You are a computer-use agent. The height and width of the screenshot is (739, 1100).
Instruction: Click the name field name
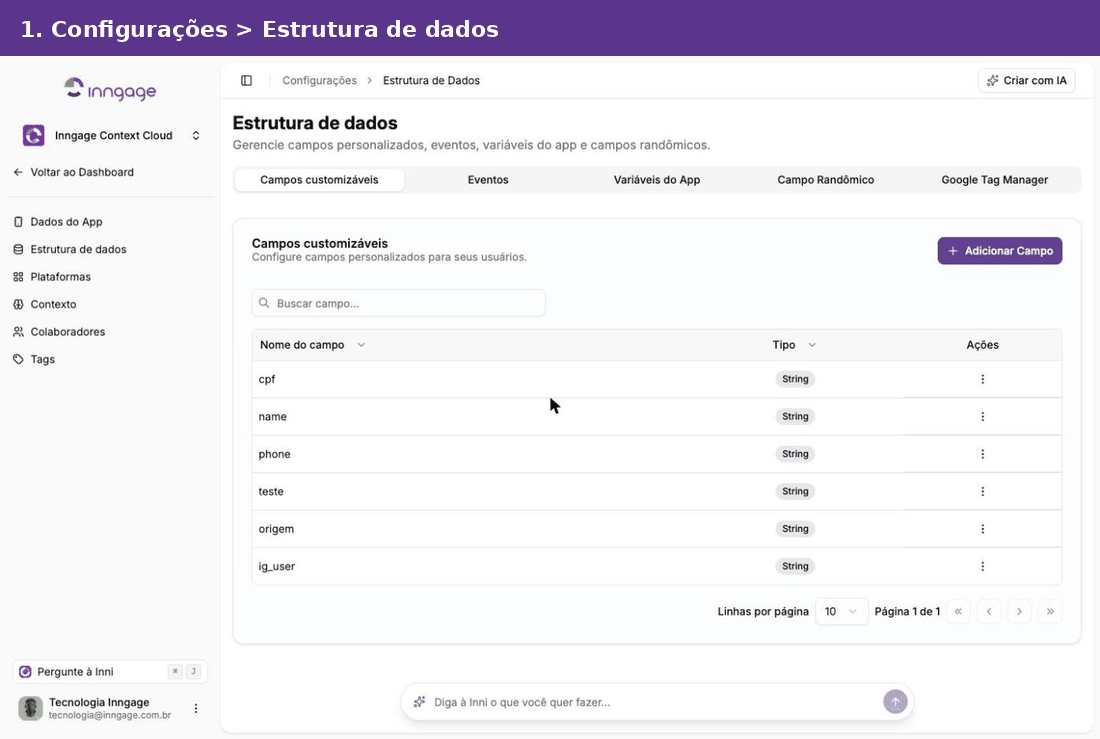coord(272,416)
